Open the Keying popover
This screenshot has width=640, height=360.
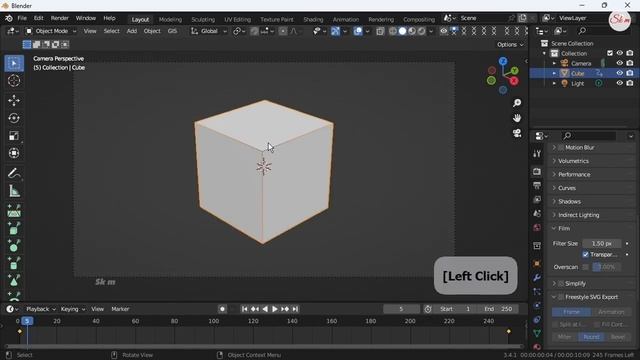pos(72,309)
